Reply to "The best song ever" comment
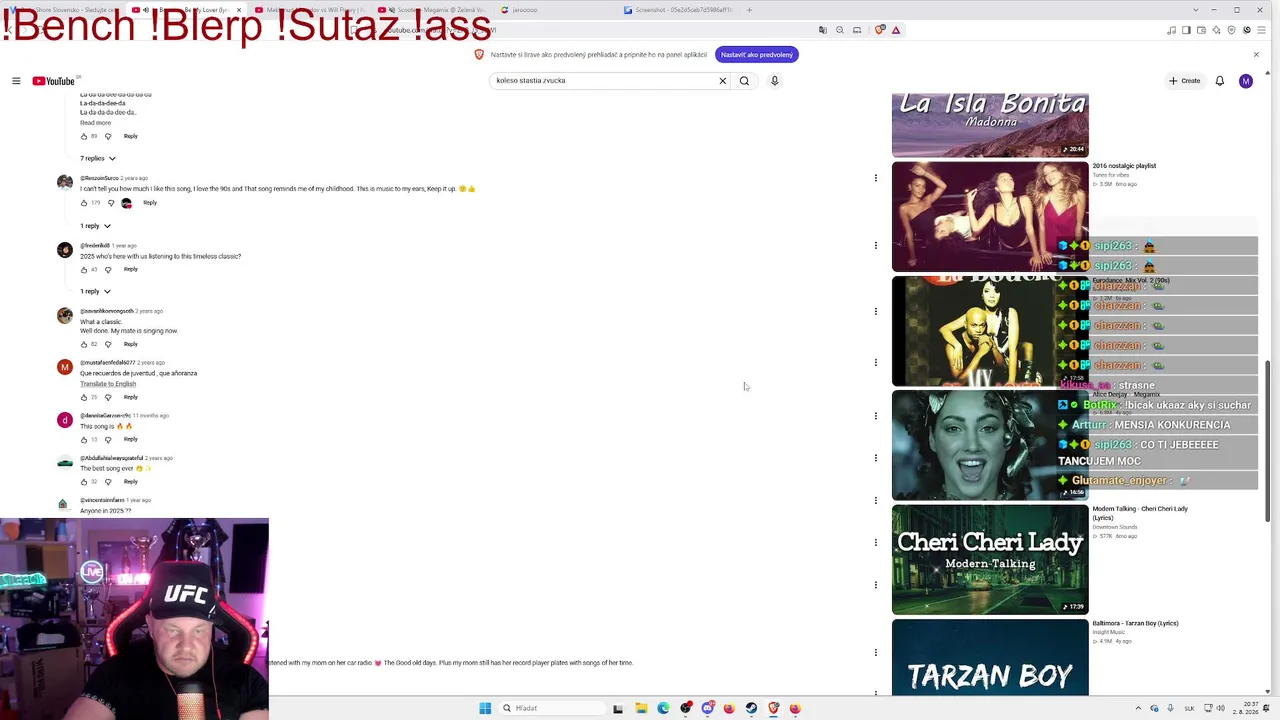 point(131,482)
